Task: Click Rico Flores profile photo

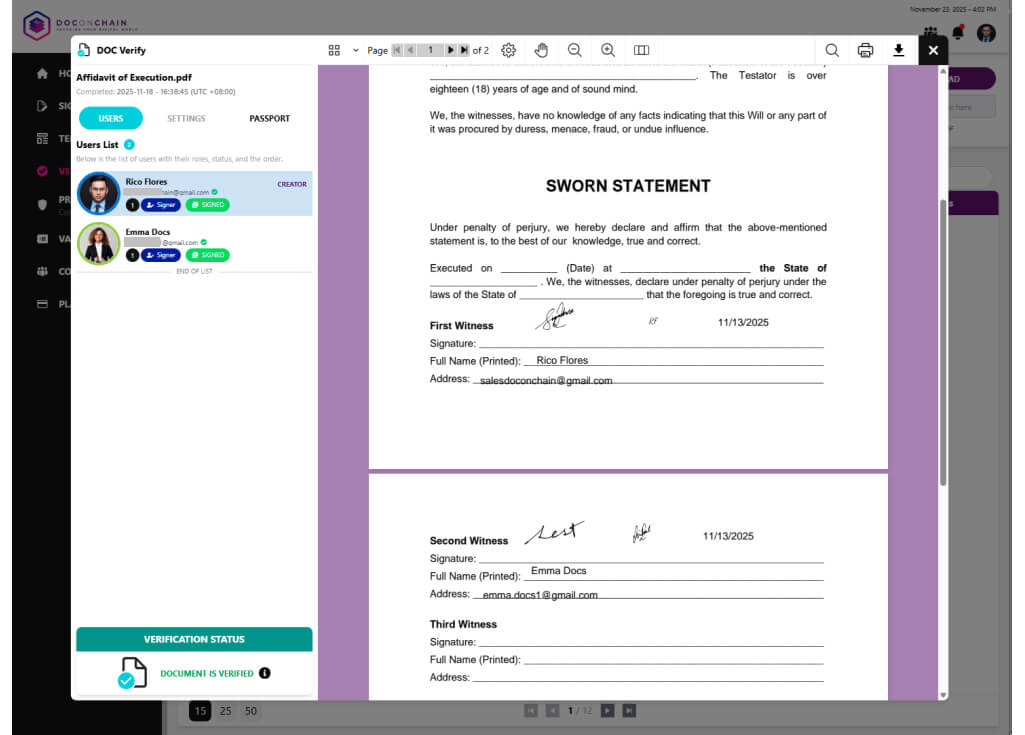Action: tap(99, 194)
